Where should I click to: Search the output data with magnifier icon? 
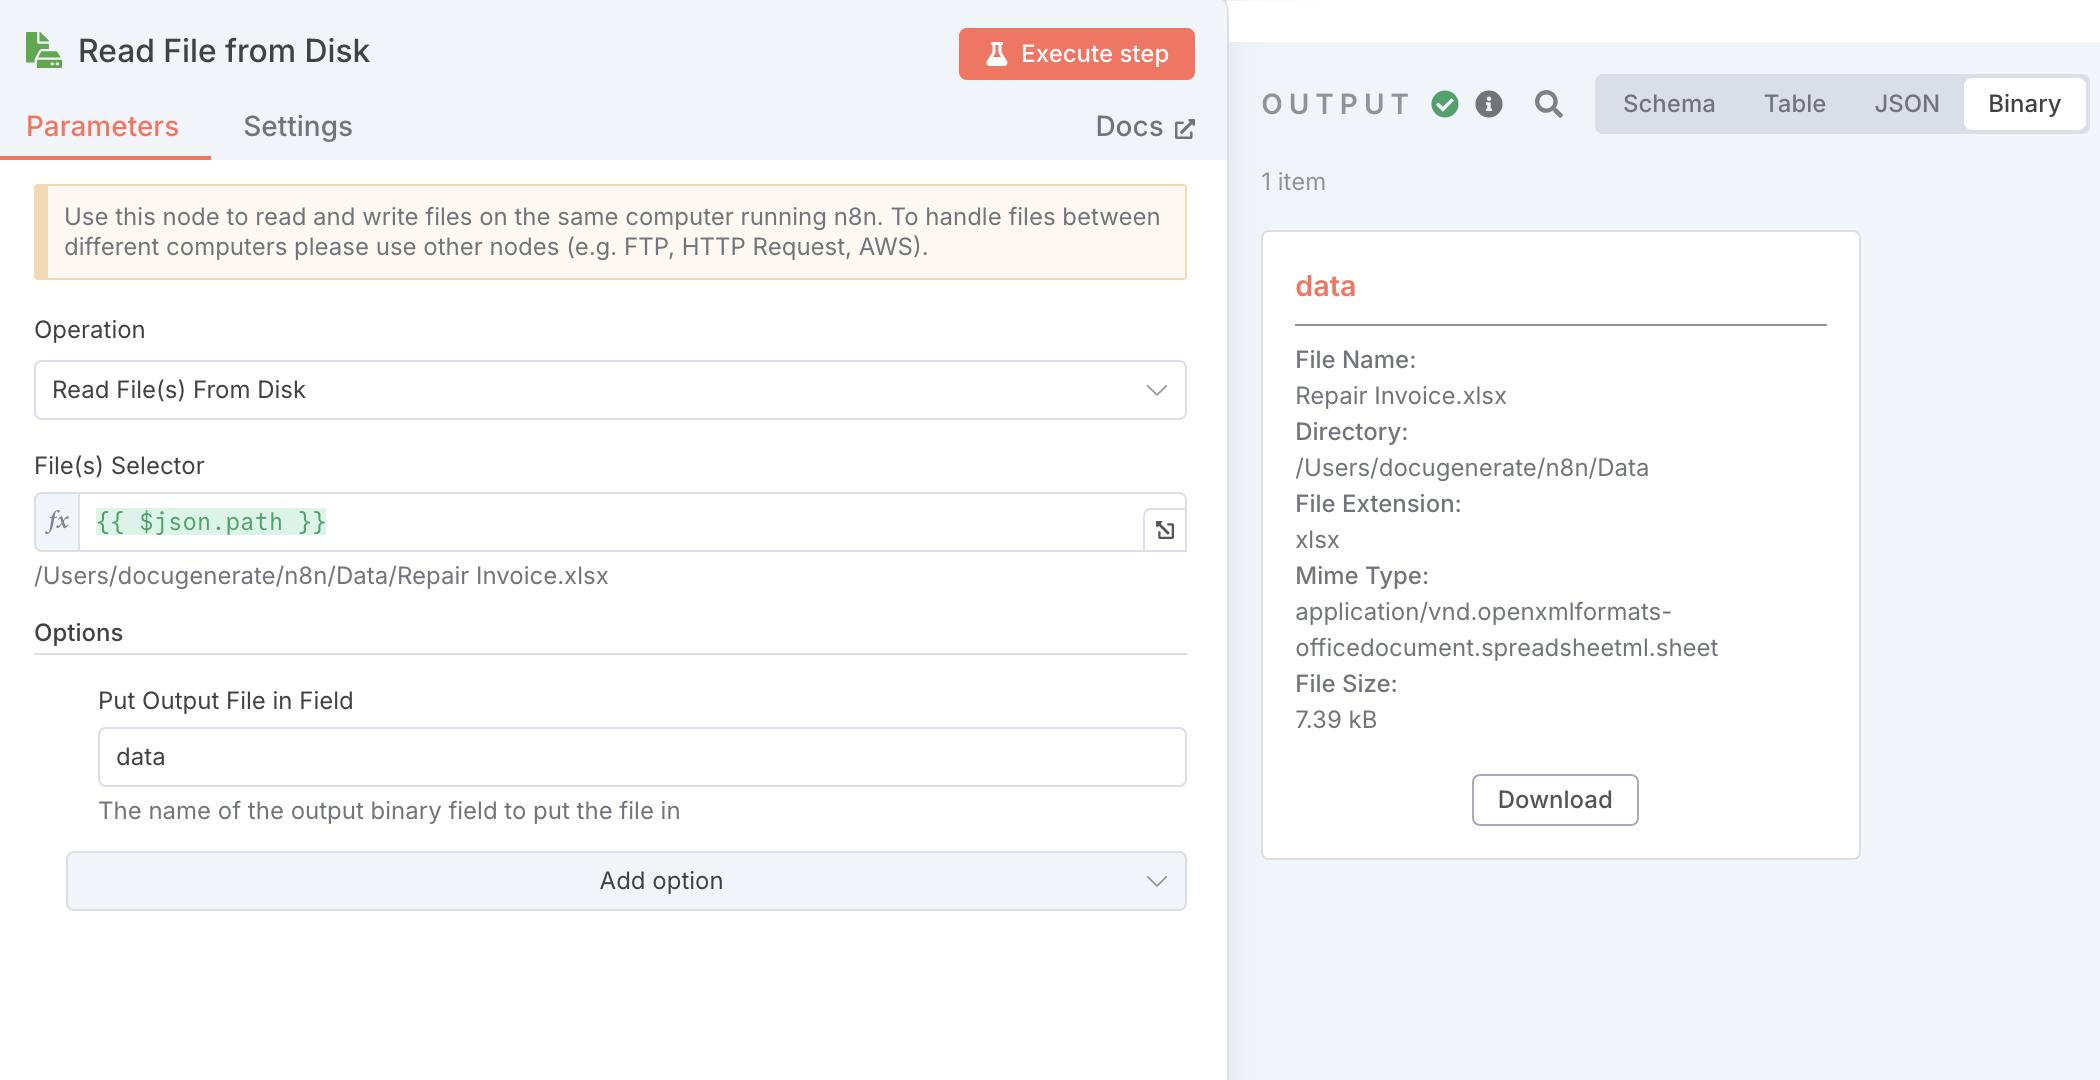click(x=1548, y=104)
